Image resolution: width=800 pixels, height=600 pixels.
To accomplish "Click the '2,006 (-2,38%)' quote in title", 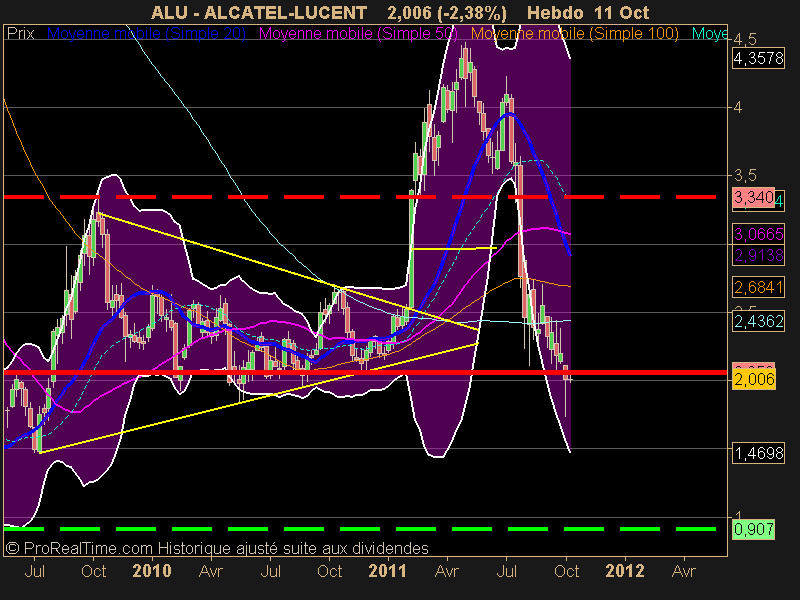I will (x=447, y=12).
